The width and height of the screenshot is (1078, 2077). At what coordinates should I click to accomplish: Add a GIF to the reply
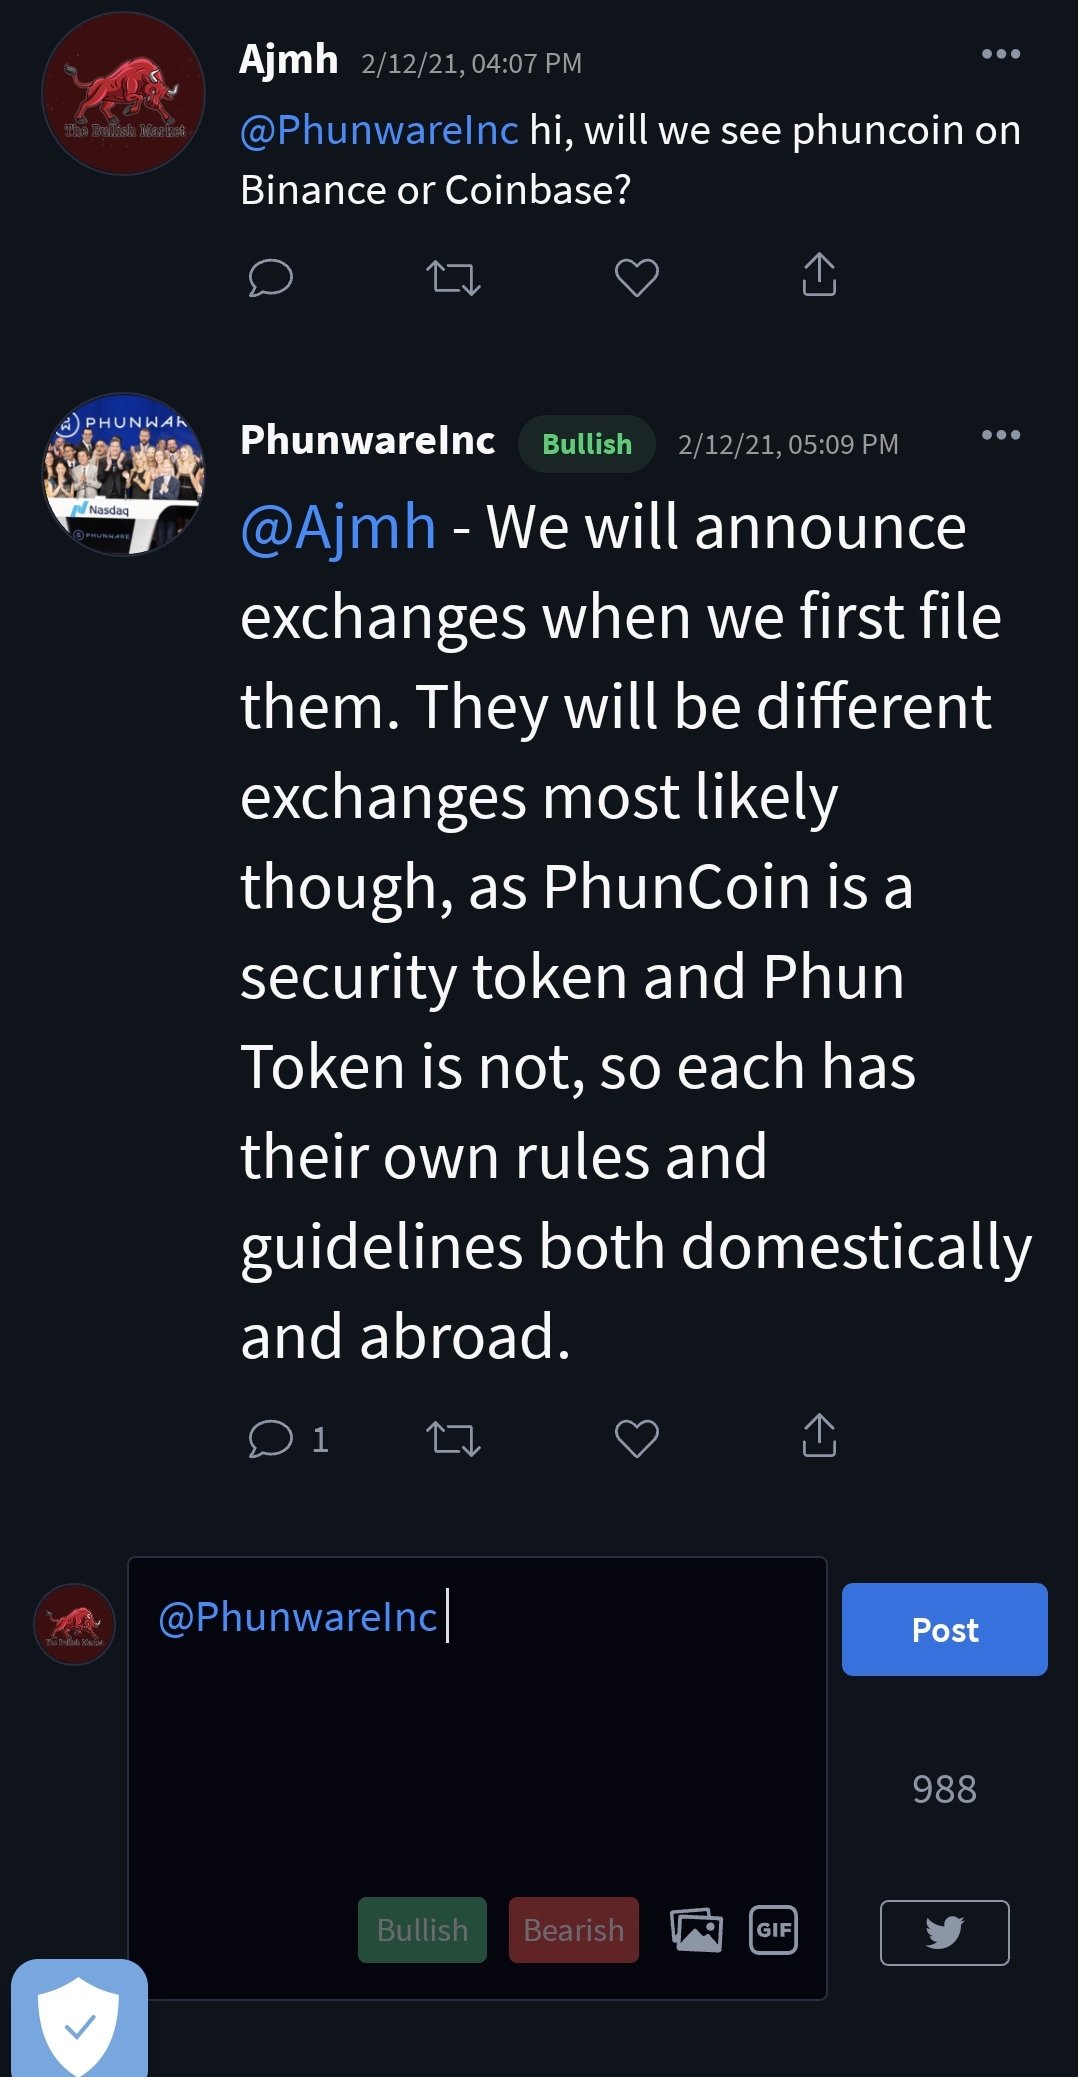[773, 1929]
